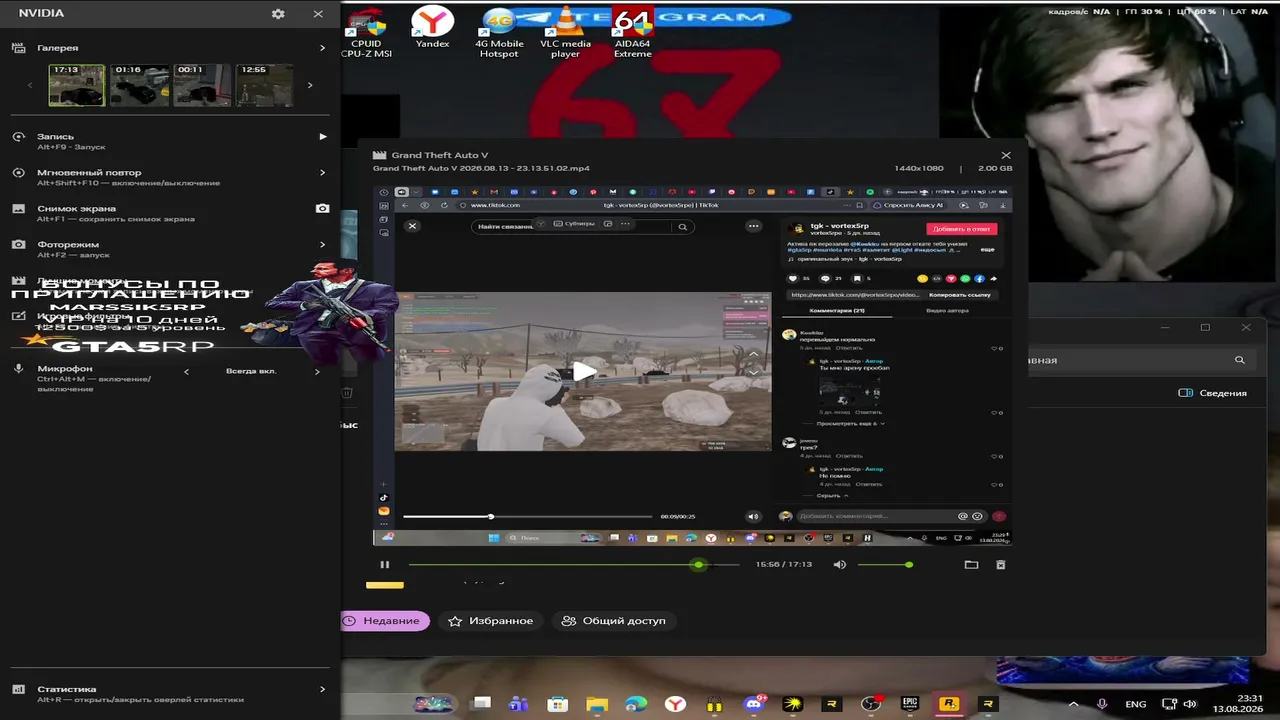Switch to the Недавние tab

(x=385, y=621)
